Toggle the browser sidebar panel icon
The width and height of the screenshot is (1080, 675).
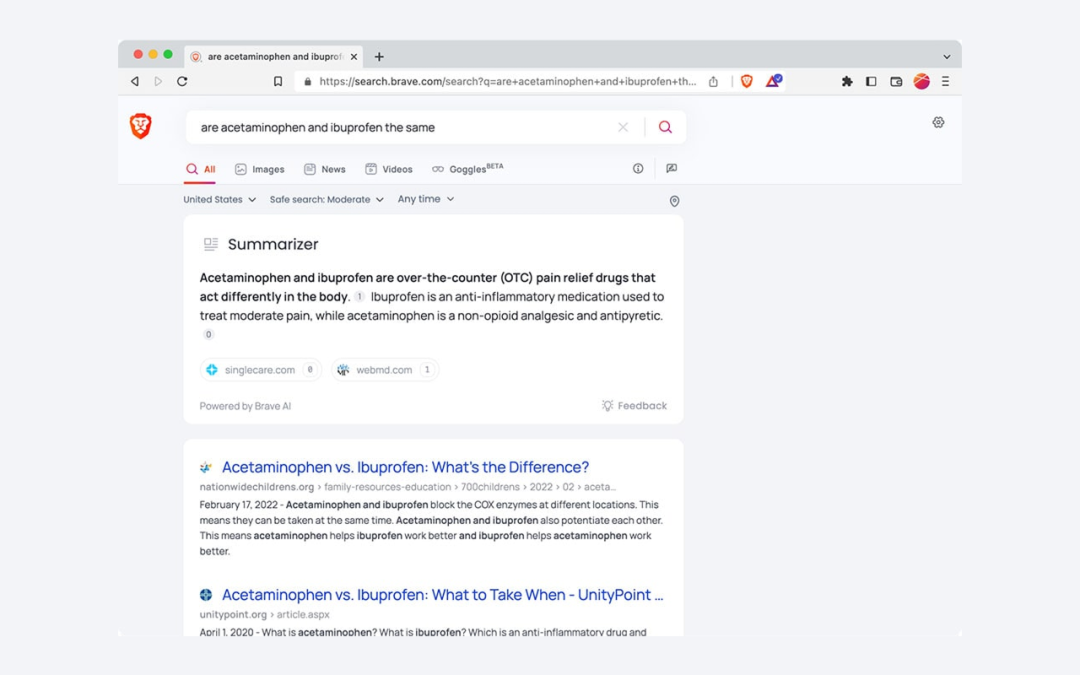[871, 81]
